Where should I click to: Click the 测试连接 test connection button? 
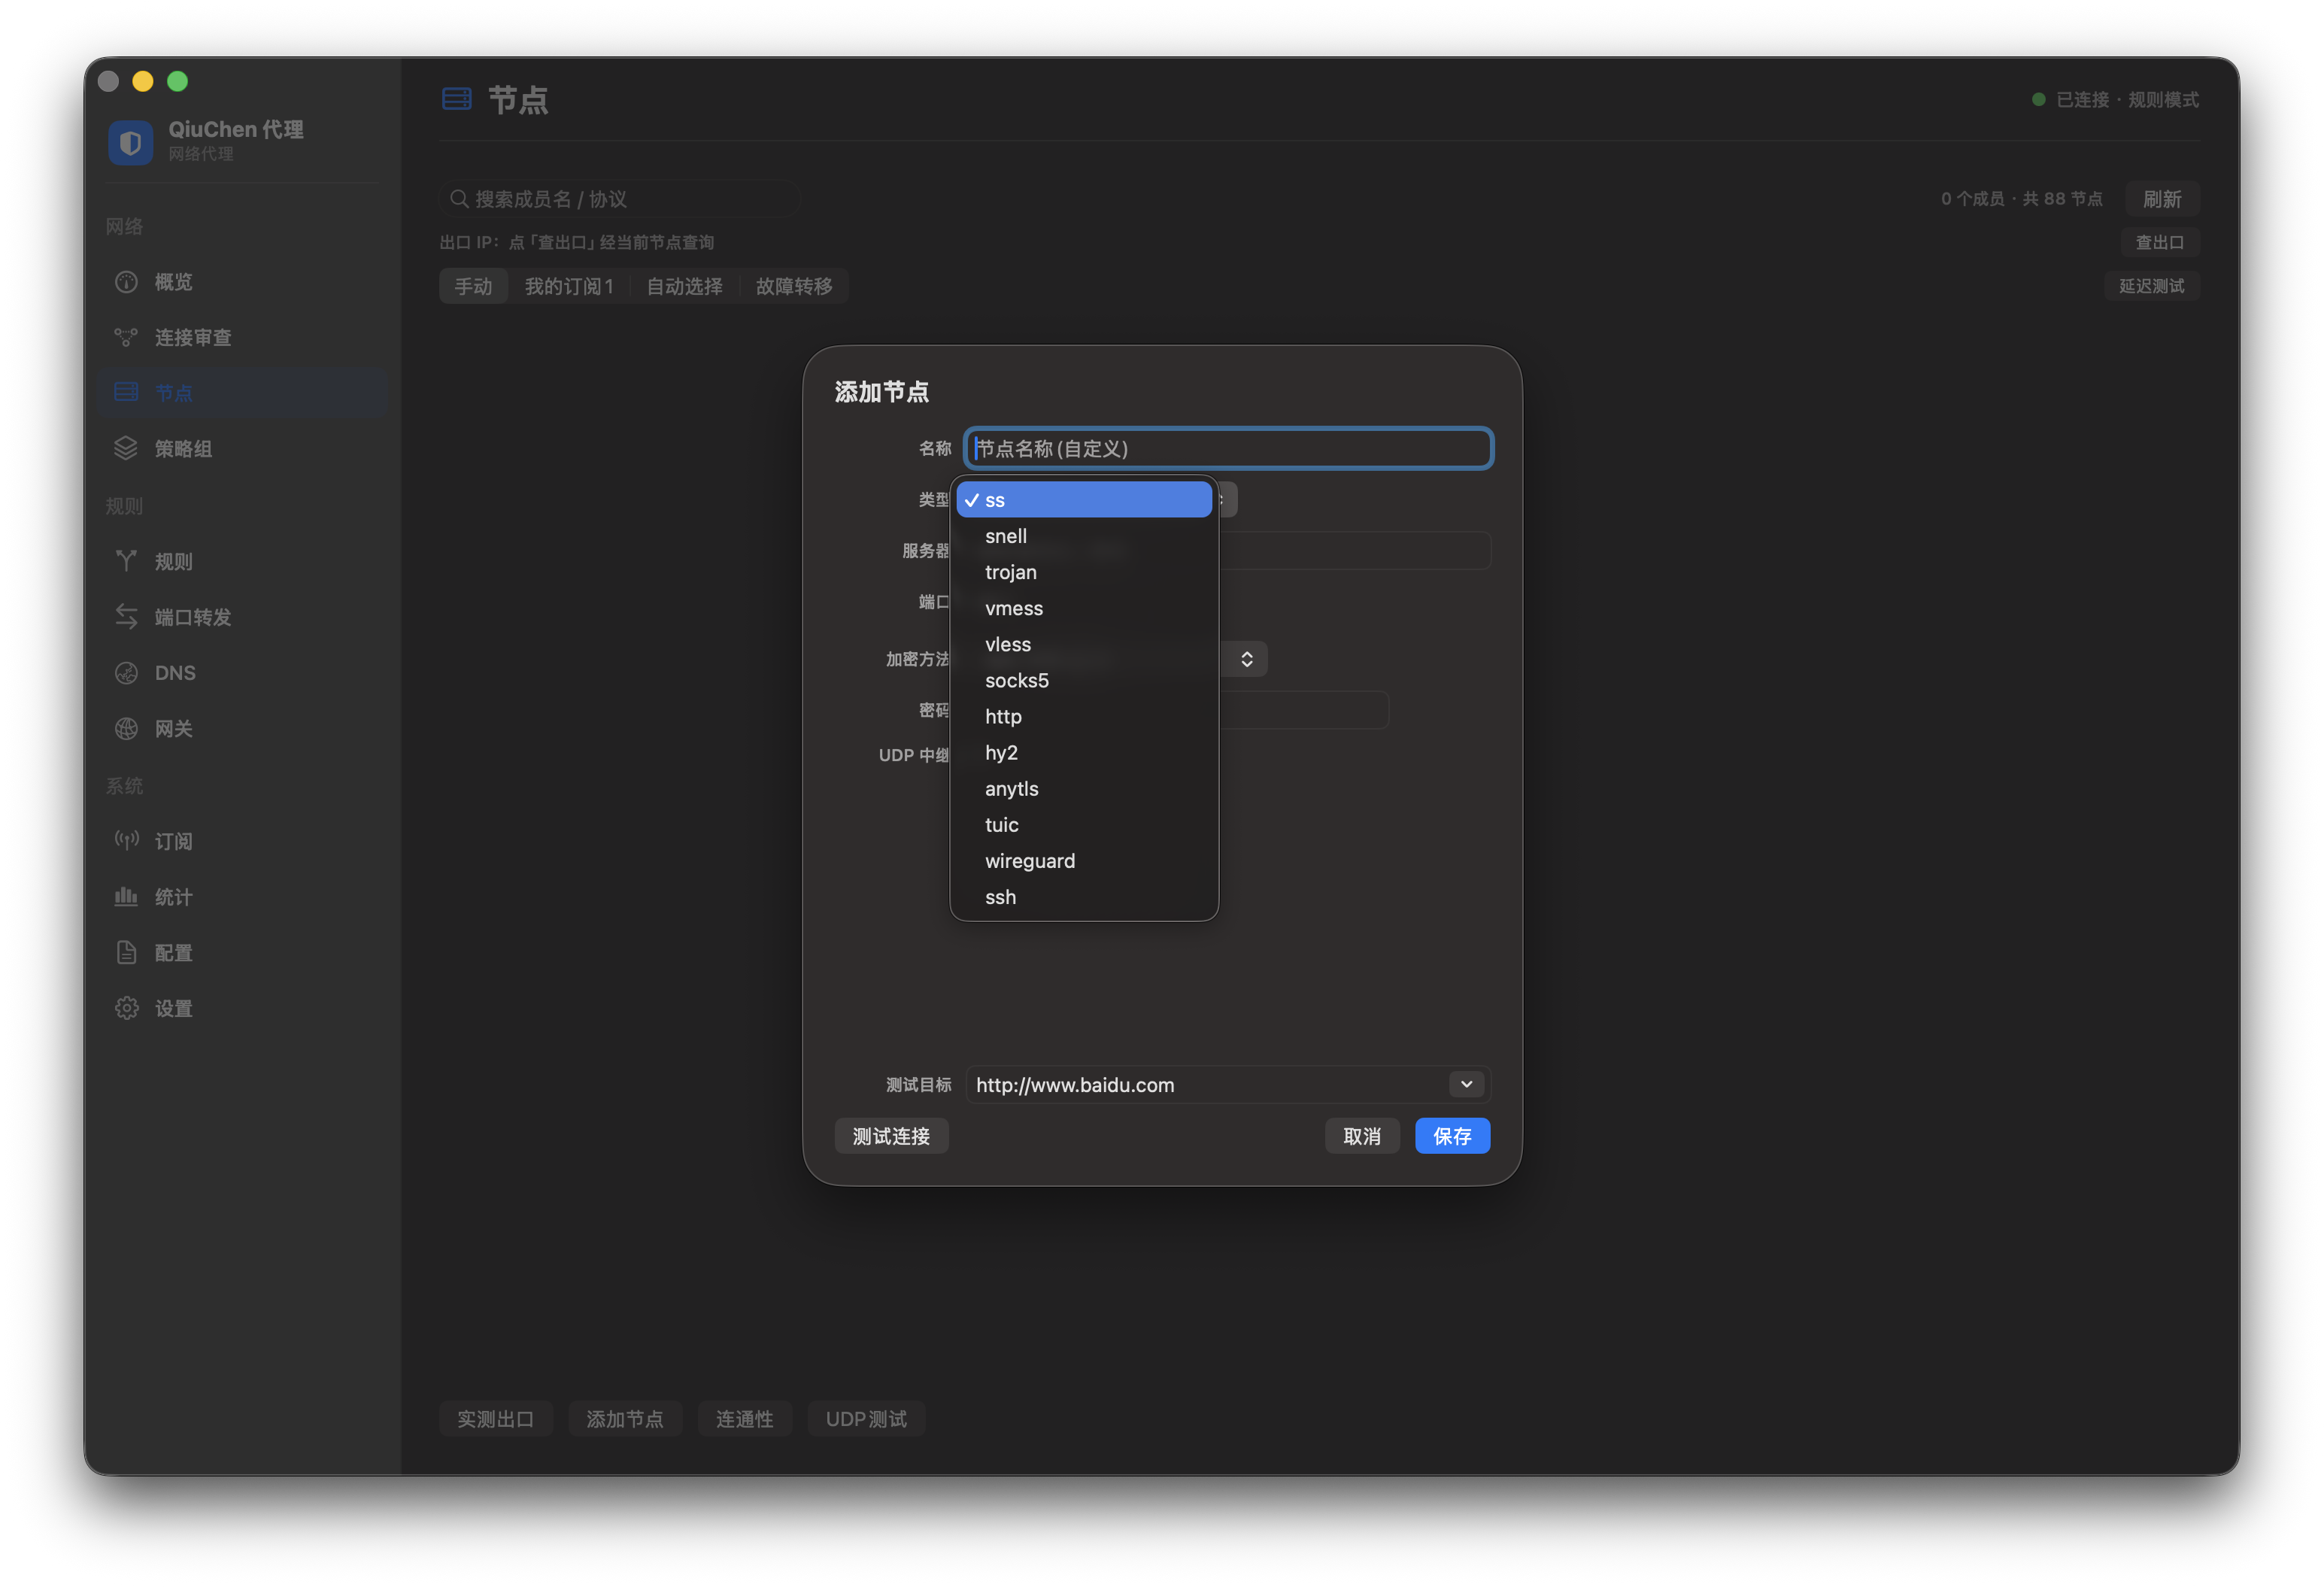[x=891, y=1136]
